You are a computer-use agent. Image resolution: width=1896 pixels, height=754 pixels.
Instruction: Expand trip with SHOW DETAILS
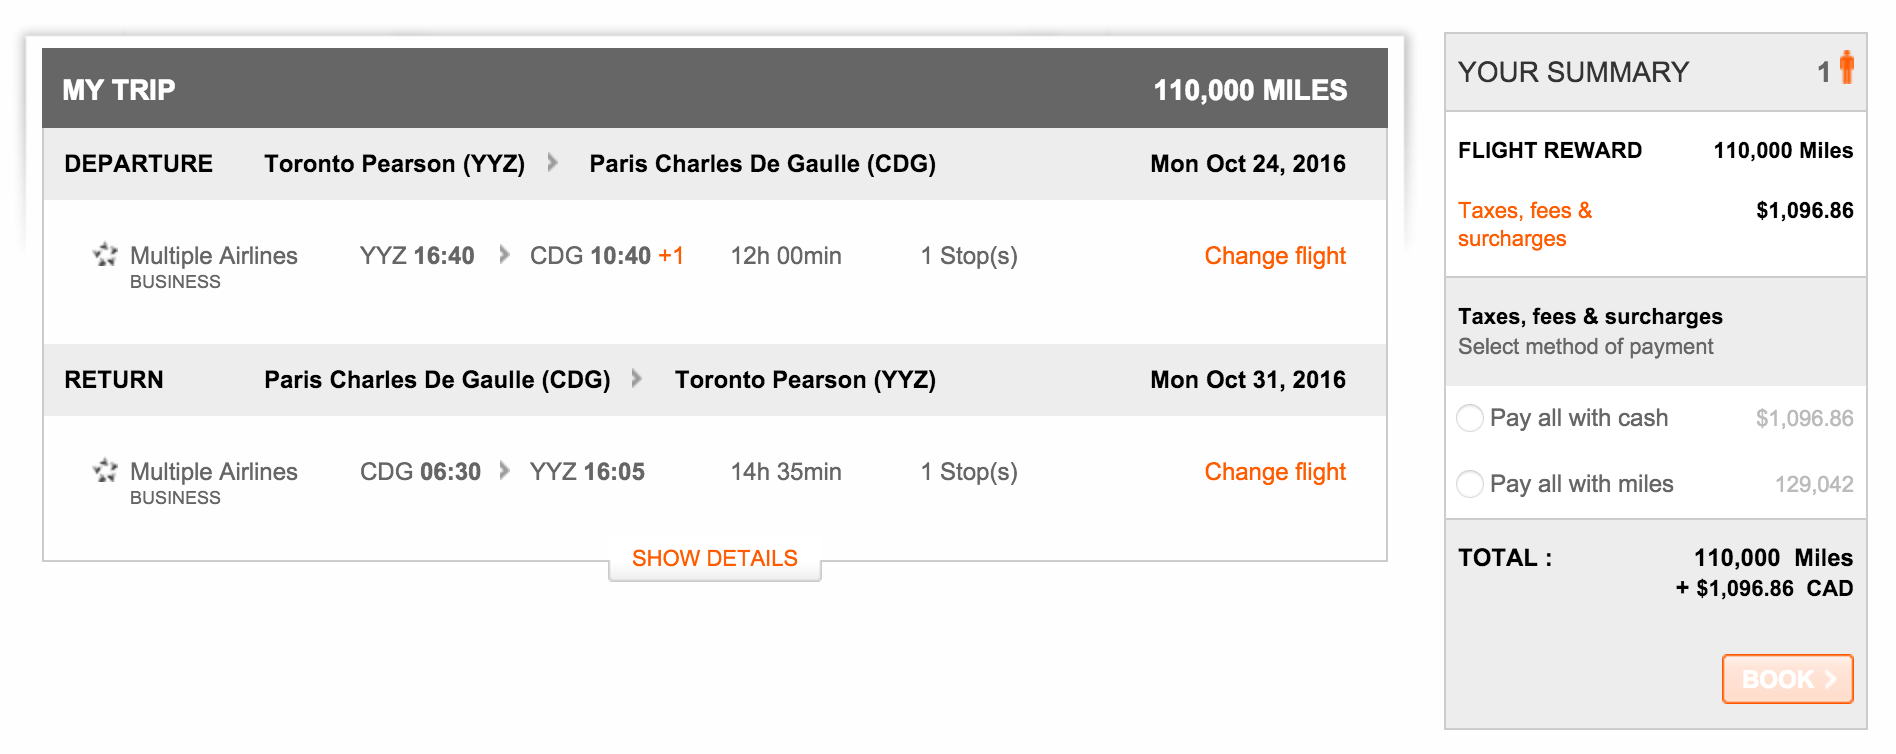click(x=715, y=559)
